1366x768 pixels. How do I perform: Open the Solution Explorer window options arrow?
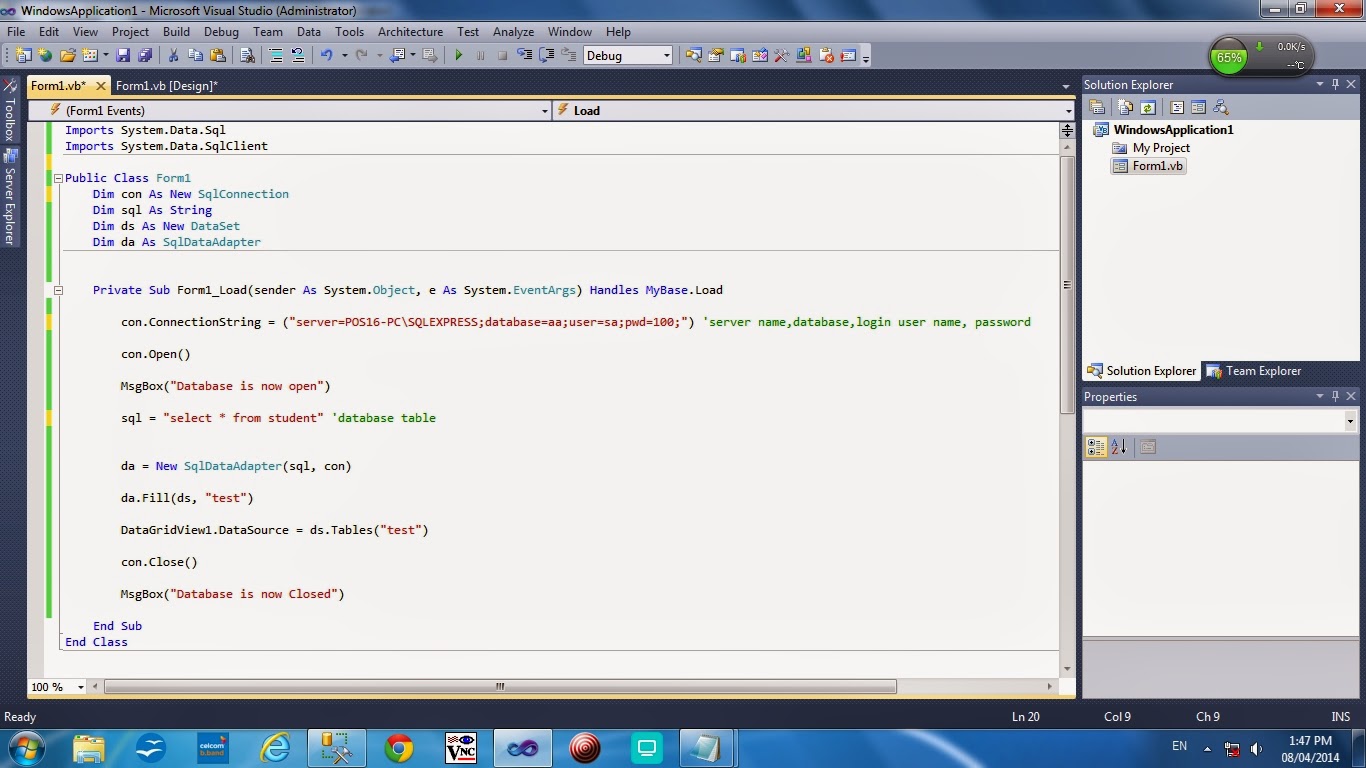1320,85
